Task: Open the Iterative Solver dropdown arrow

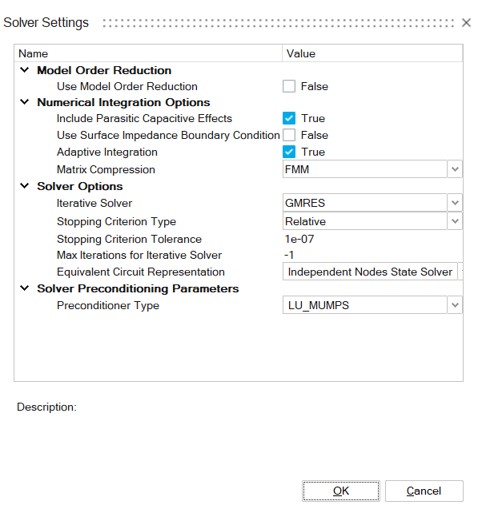Action: [x=455, y=203]
